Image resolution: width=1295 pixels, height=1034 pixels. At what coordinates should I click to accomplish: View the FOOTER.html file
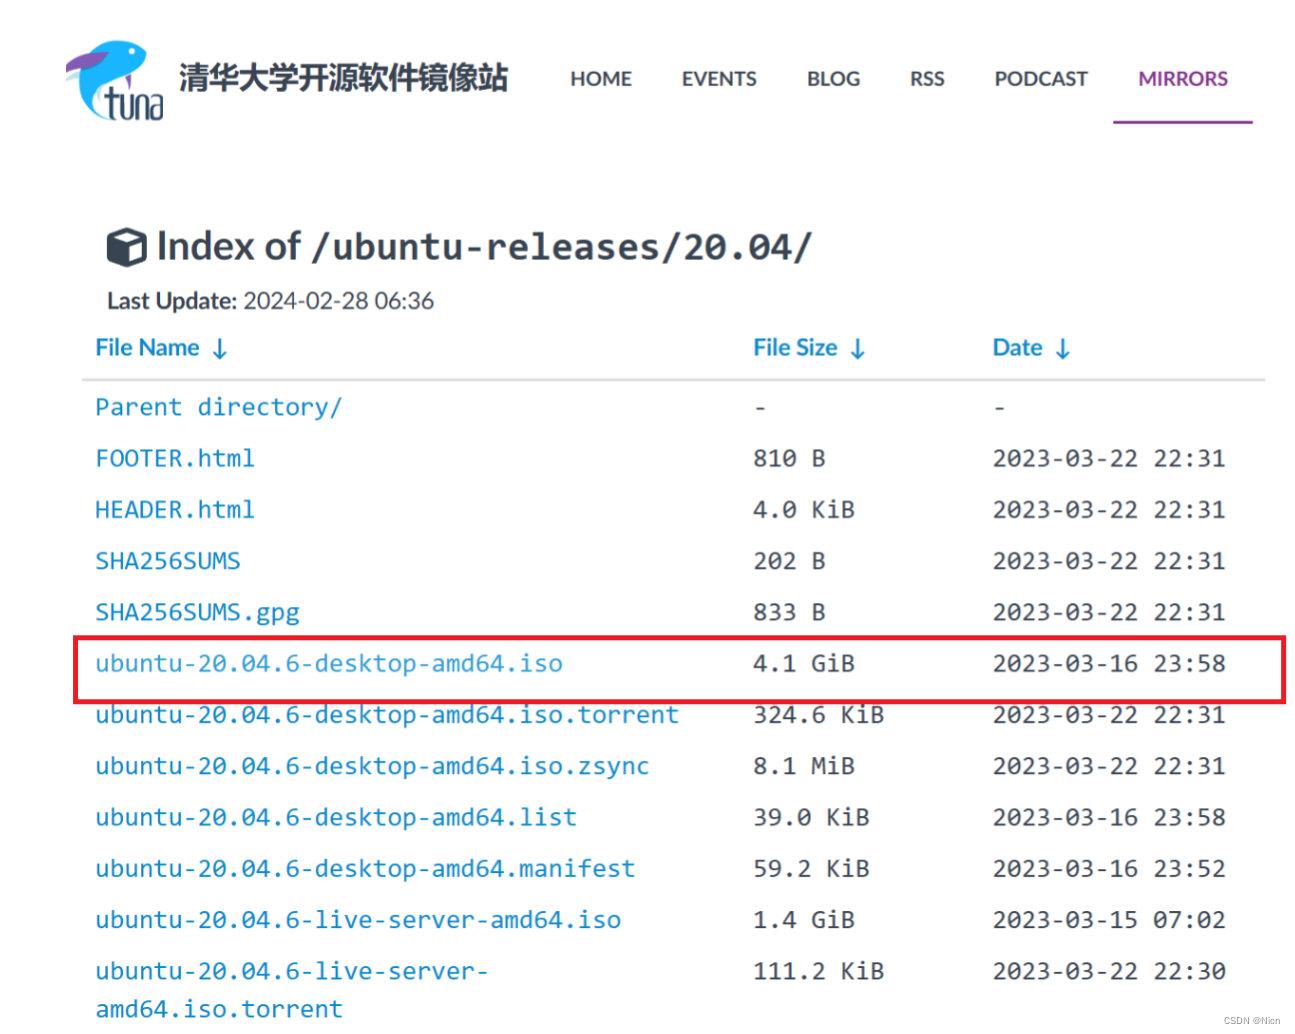[x=175, y=458]
